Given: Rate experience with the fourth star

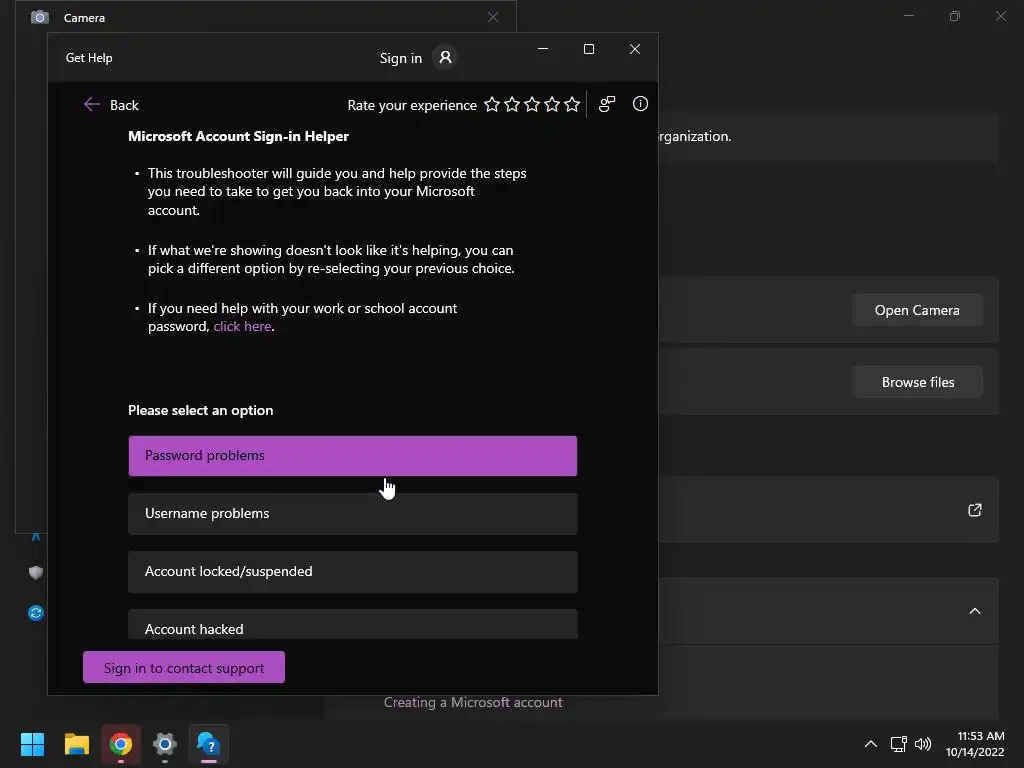Looking at the screenshot, I should pos(552,104).
